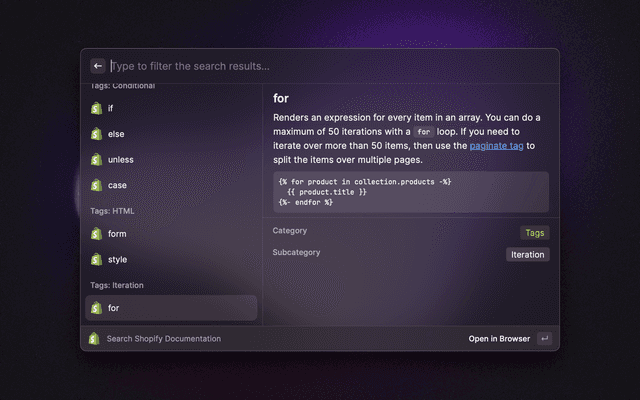Click the Shopify icon beside 'for'
The image size is (640, 400).
pos(97,308)
